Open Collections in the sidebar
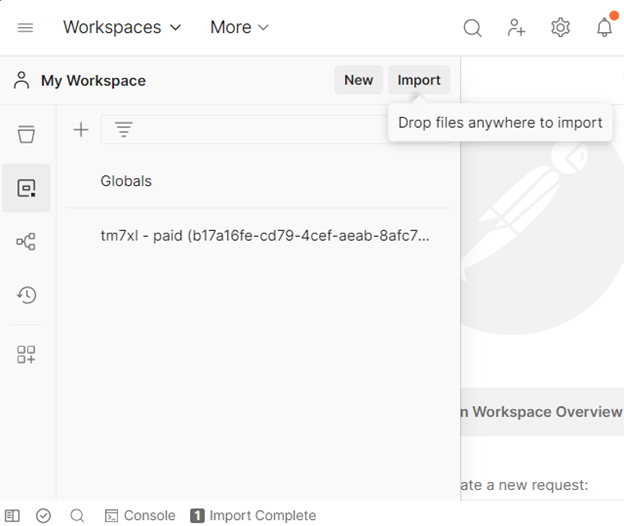624x526 pixels. (26, 135)
